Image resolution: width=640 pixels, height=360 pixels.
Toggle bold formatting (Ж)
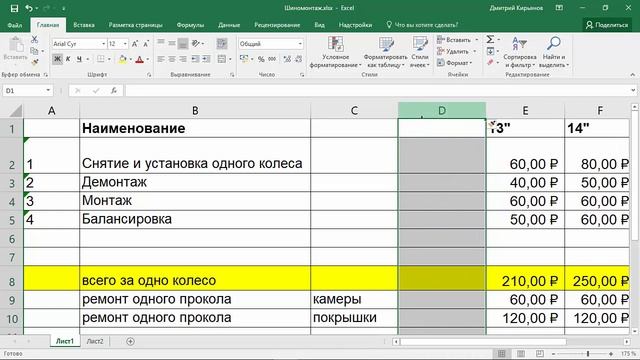pos(58,59)
